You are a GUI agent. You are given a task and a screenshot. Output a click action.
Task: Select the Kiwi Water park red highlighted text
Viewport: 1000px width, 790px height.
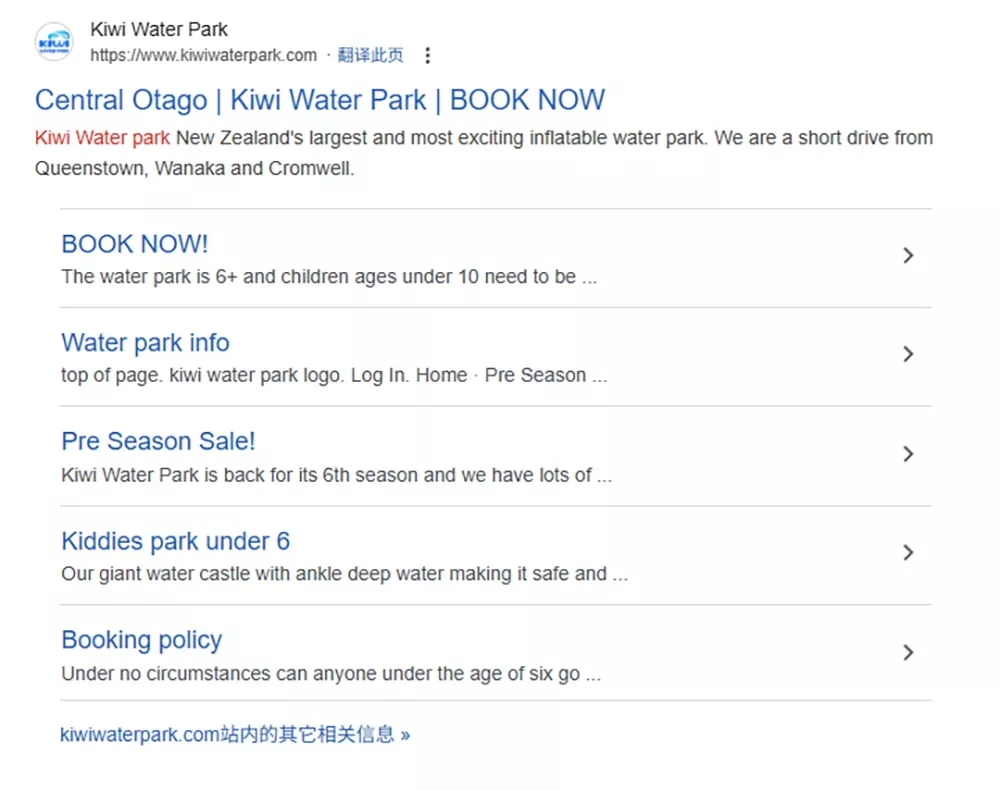102,138
